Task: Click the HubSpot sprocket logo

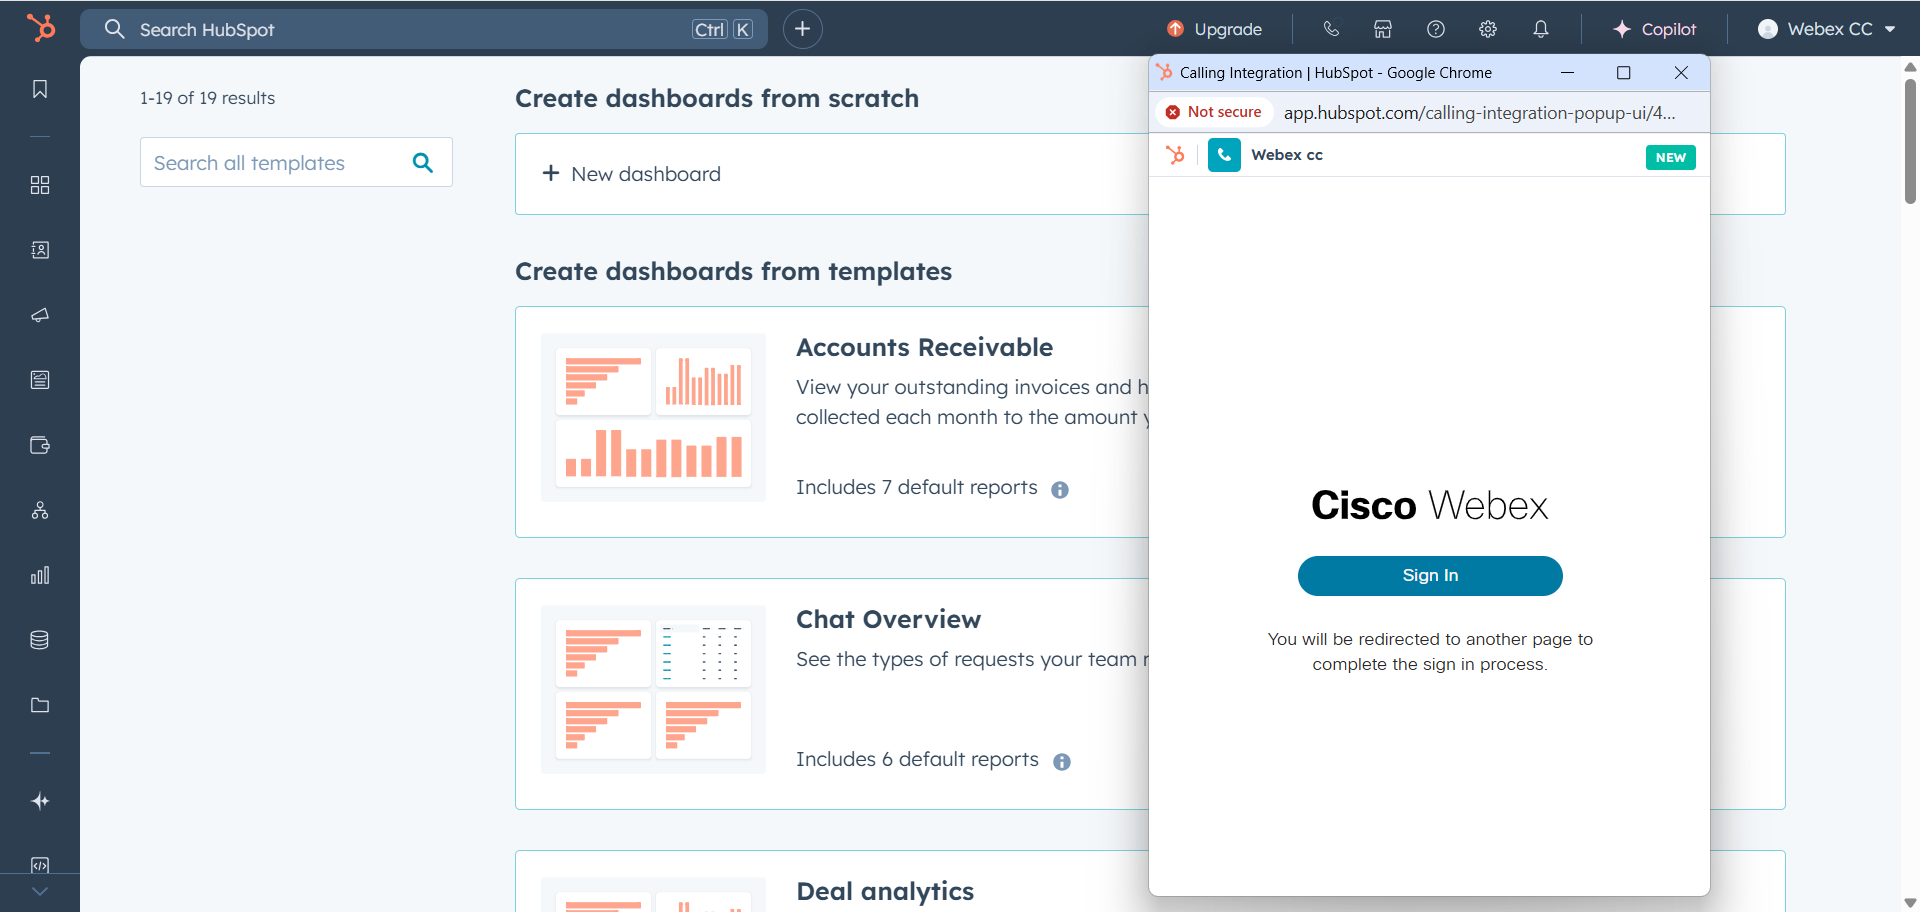Action: click(41, 28)
